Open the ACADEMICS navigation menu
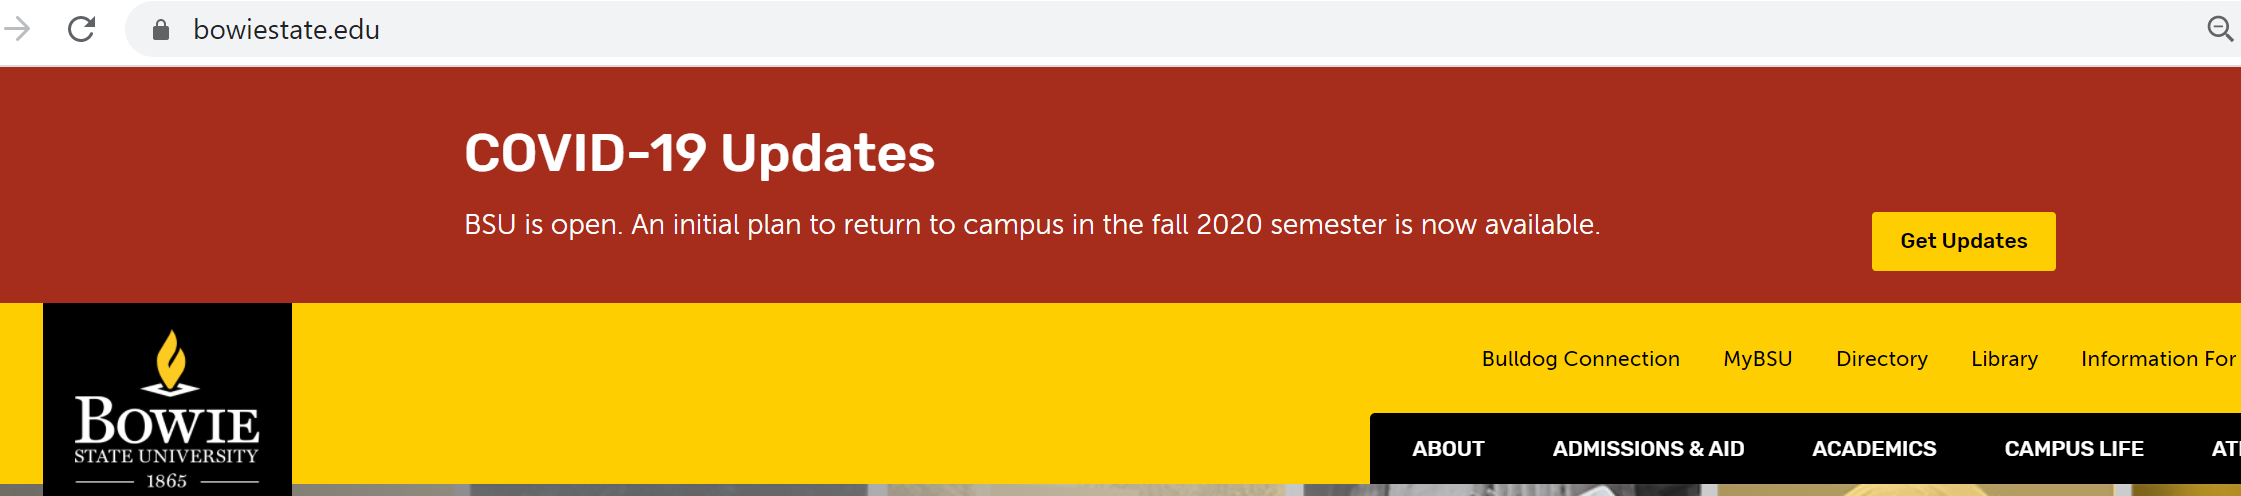This screenshot has width=2241, height=496. click(1874, 449)
